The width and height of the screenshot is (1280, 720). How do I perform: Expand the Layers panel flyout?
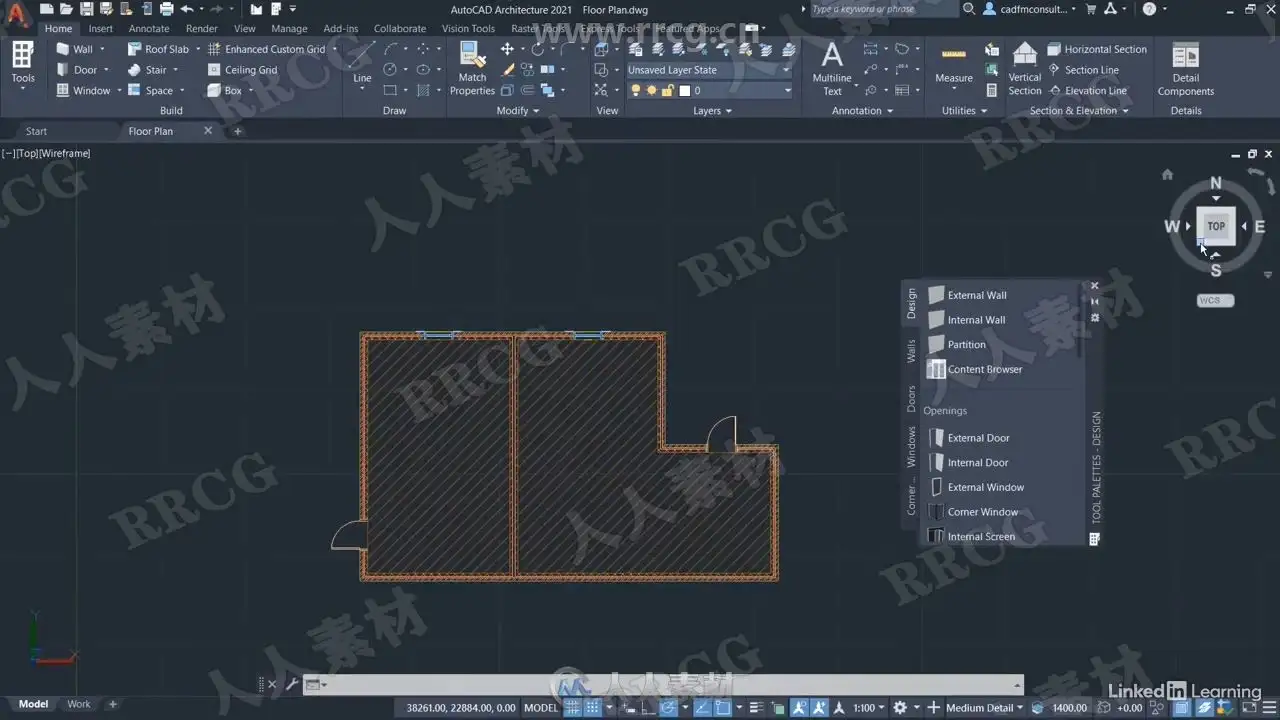tap(712, 111)
